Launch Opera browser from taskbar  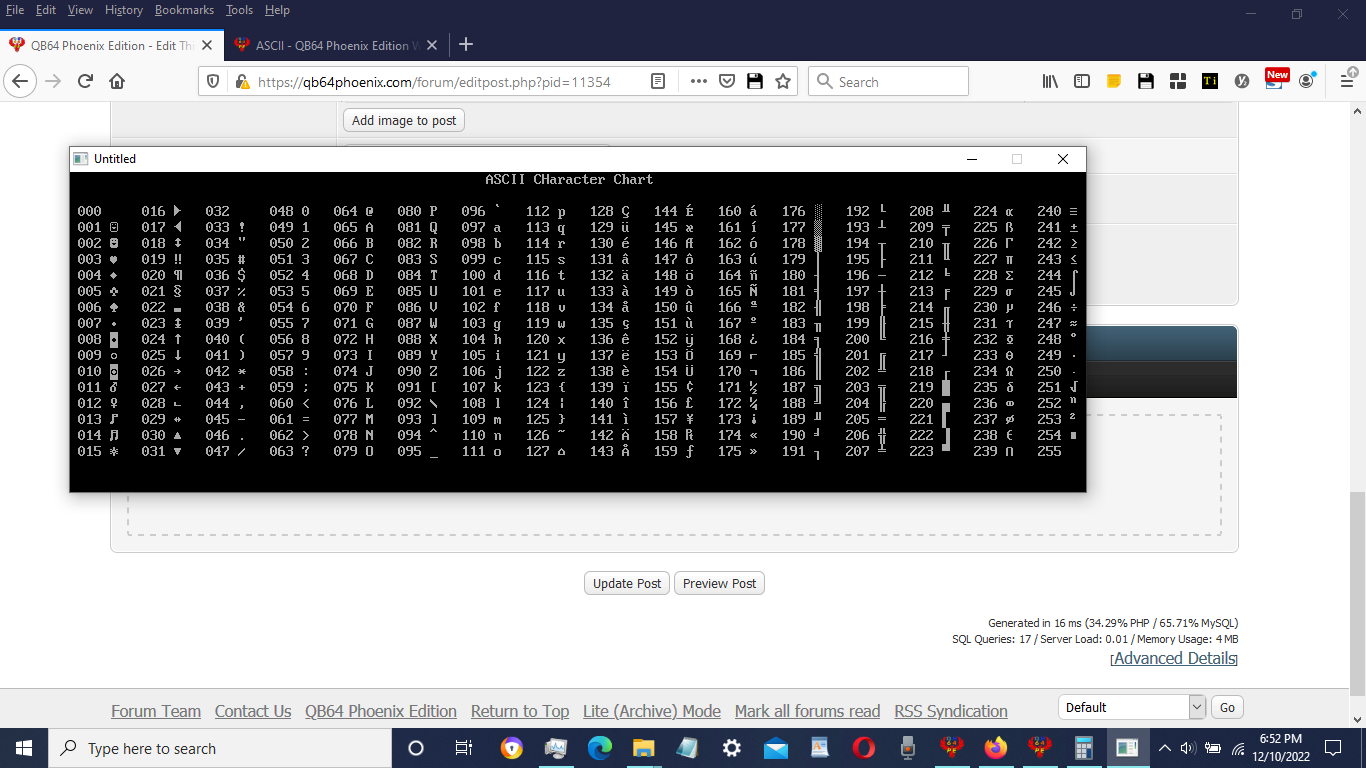[864, 748]
